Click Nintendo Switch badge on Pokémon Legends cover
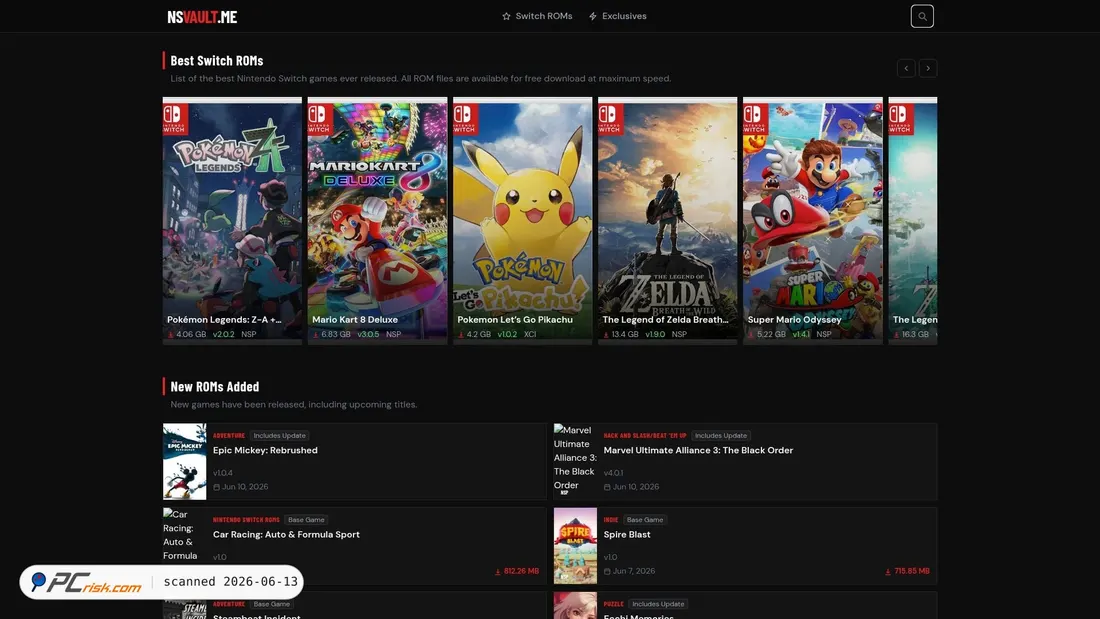This screenshot has height=619, width=1100. 175,119
